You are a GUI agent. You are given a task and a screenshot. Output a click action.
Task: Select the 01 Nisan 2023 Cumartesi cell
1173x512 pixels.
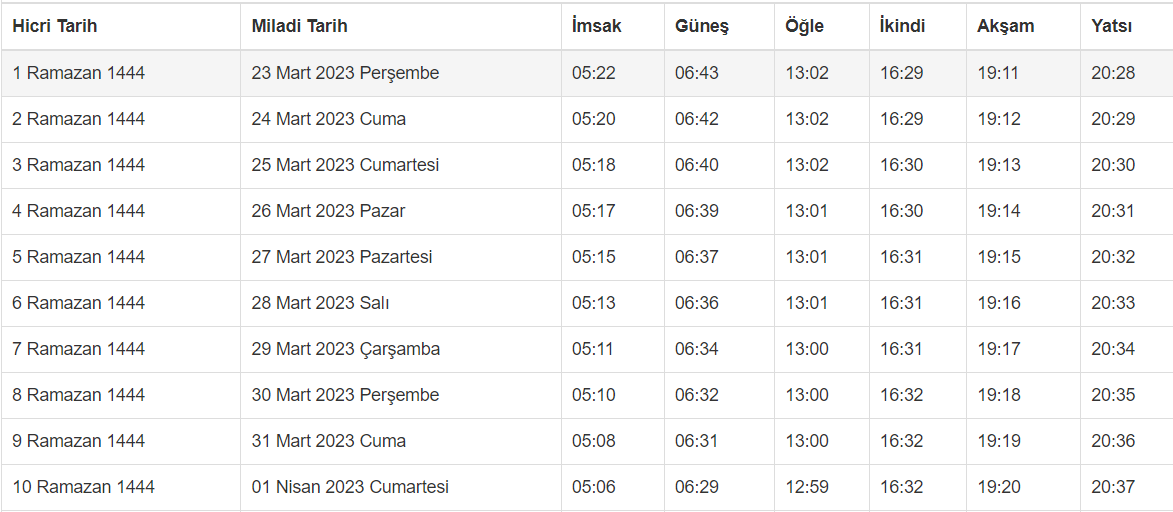tap(350, 487)
